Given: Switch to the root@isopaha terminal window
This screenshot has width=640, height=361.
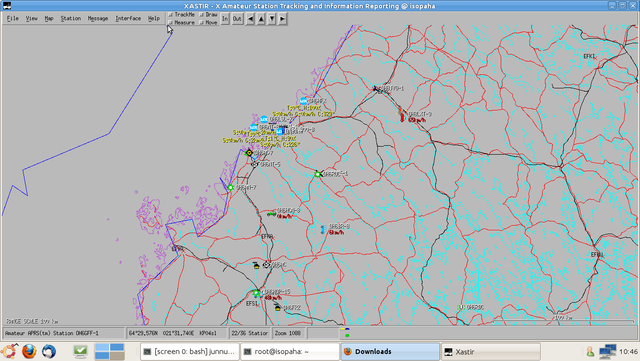Looking at the screenshot, I should [x=290, y=352].
